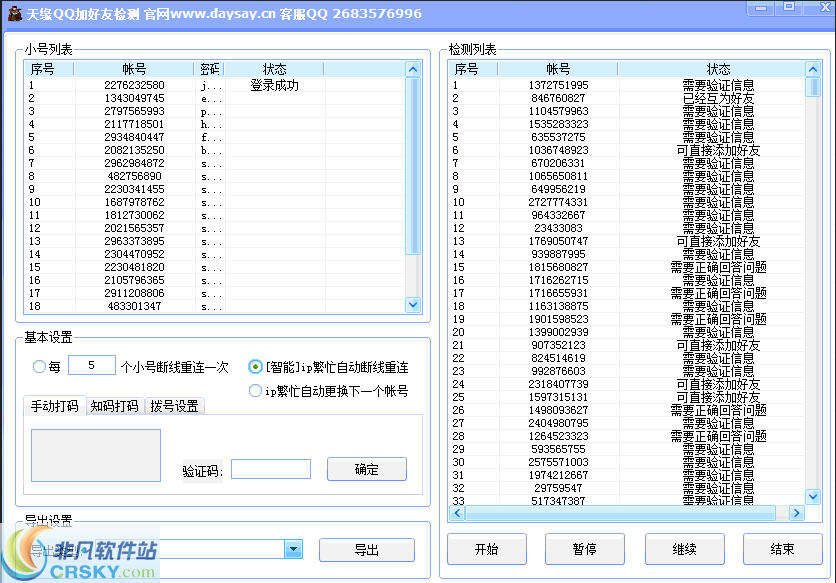Click 已经互为好友 status text
The image size is (836, 583).
(718, 98)
